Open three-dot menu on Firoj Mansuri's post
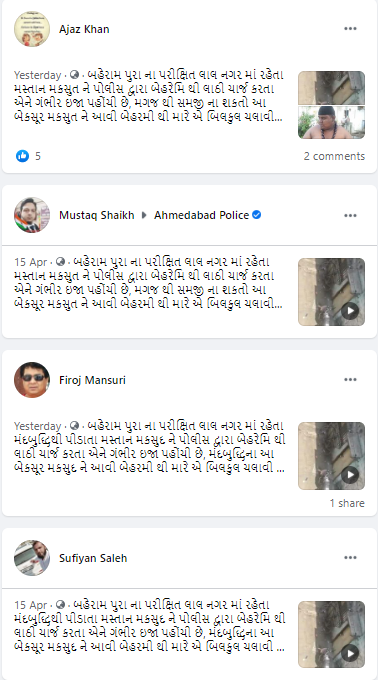Image resolution: width=378 pixels, height=680 pixels. click(350, 379)
